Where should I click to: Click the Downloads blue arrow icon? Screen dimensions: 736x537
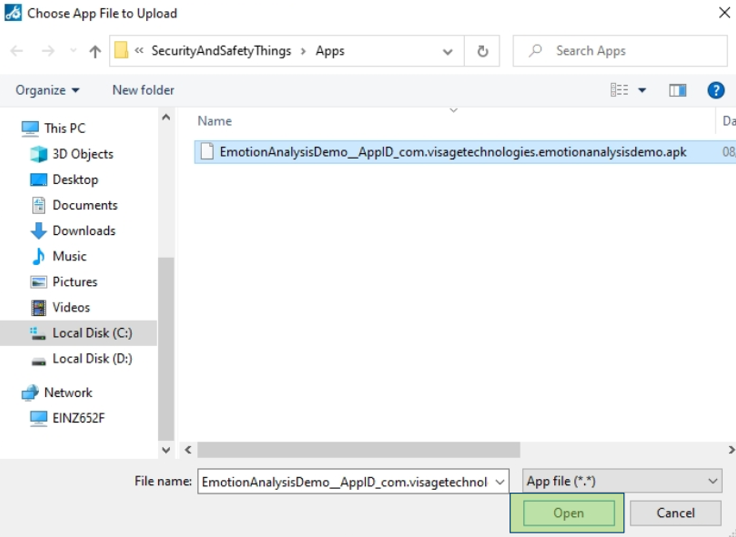(38, 230)
